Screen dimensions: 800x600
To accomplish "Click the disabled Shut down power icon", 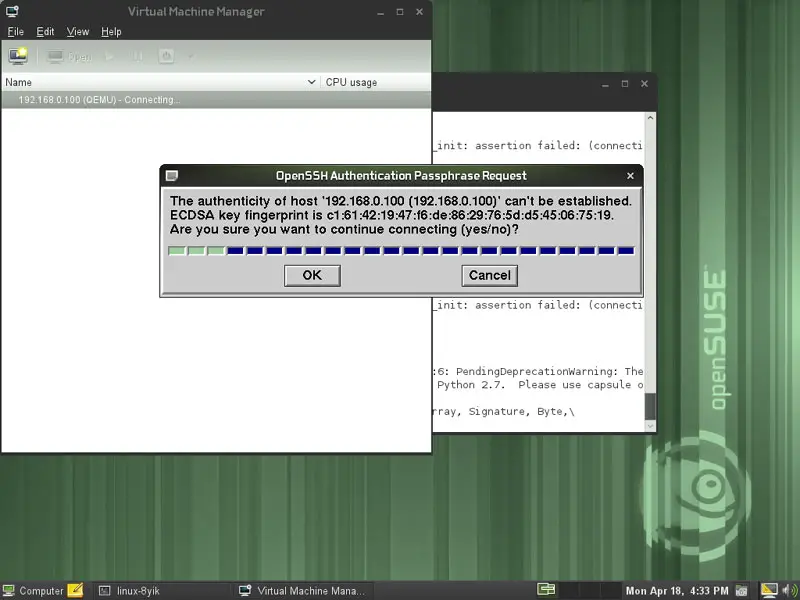I will pos(166,56).
